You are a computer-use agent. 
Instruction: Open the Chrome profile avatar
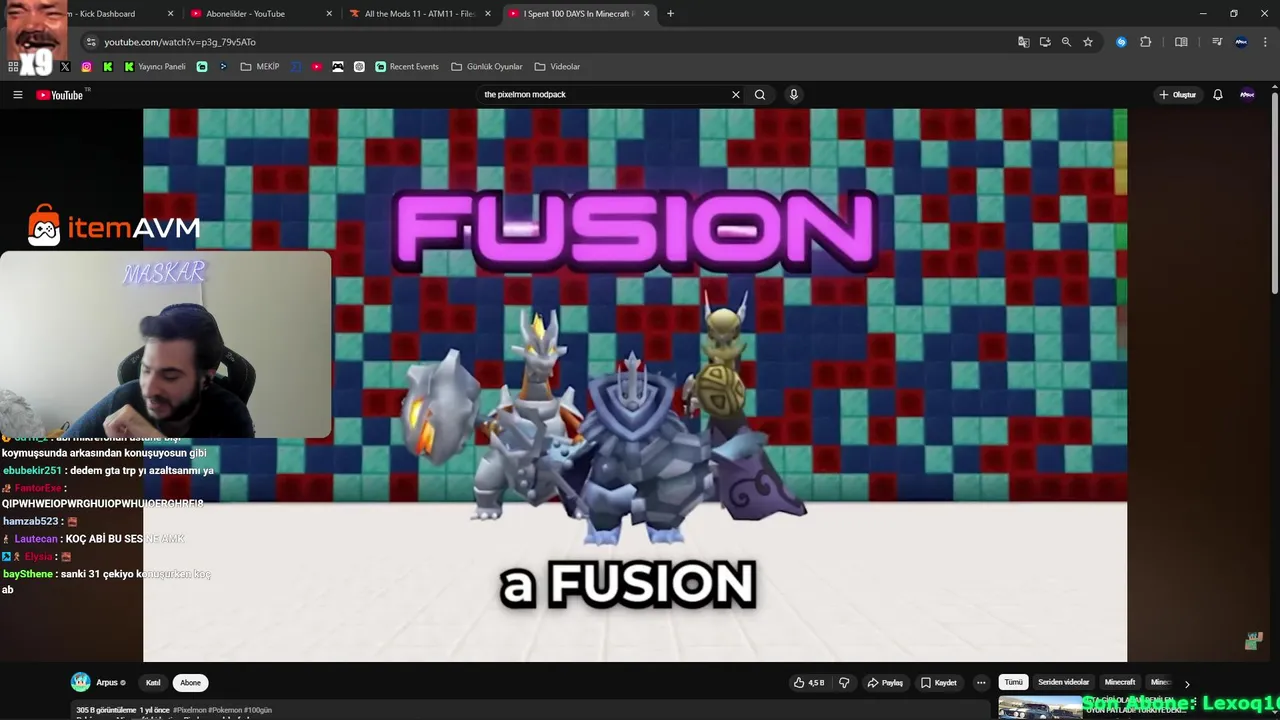1241,42
